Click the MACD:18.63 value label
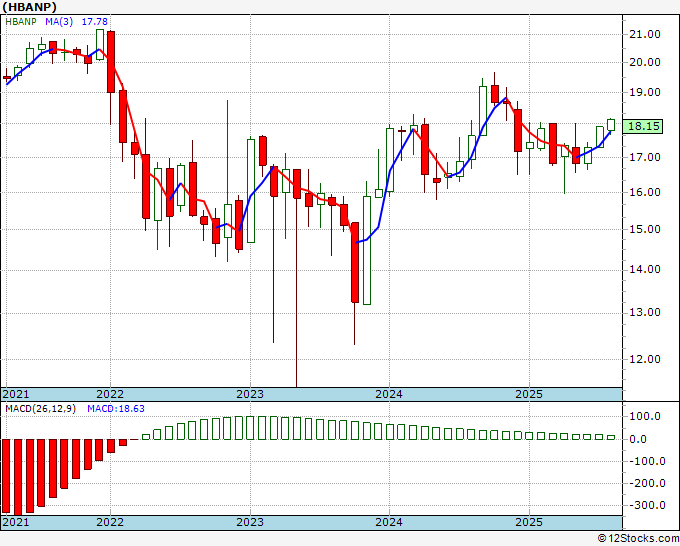 click(116, 409)
